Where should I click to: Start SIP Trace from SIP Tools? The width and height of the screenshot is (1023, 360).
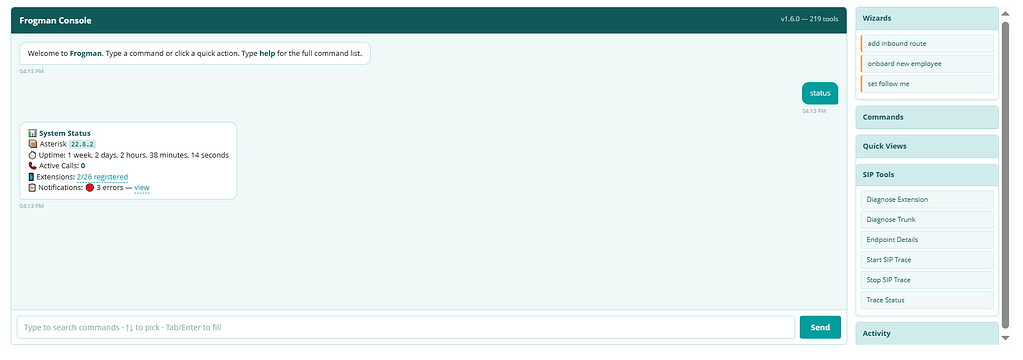927,260
